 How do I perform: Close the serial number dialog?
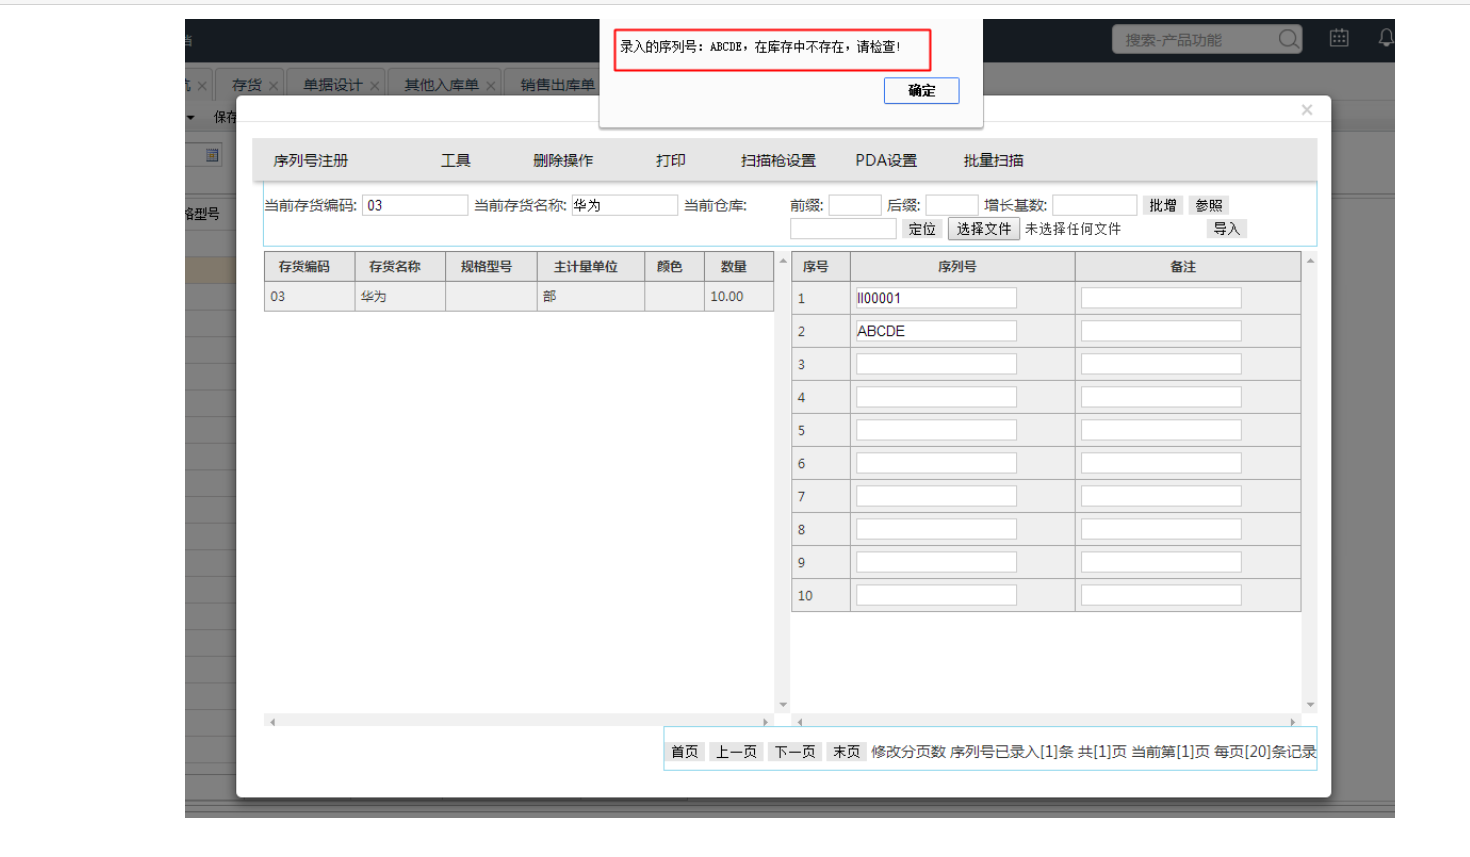click(x=1306, y=110)
